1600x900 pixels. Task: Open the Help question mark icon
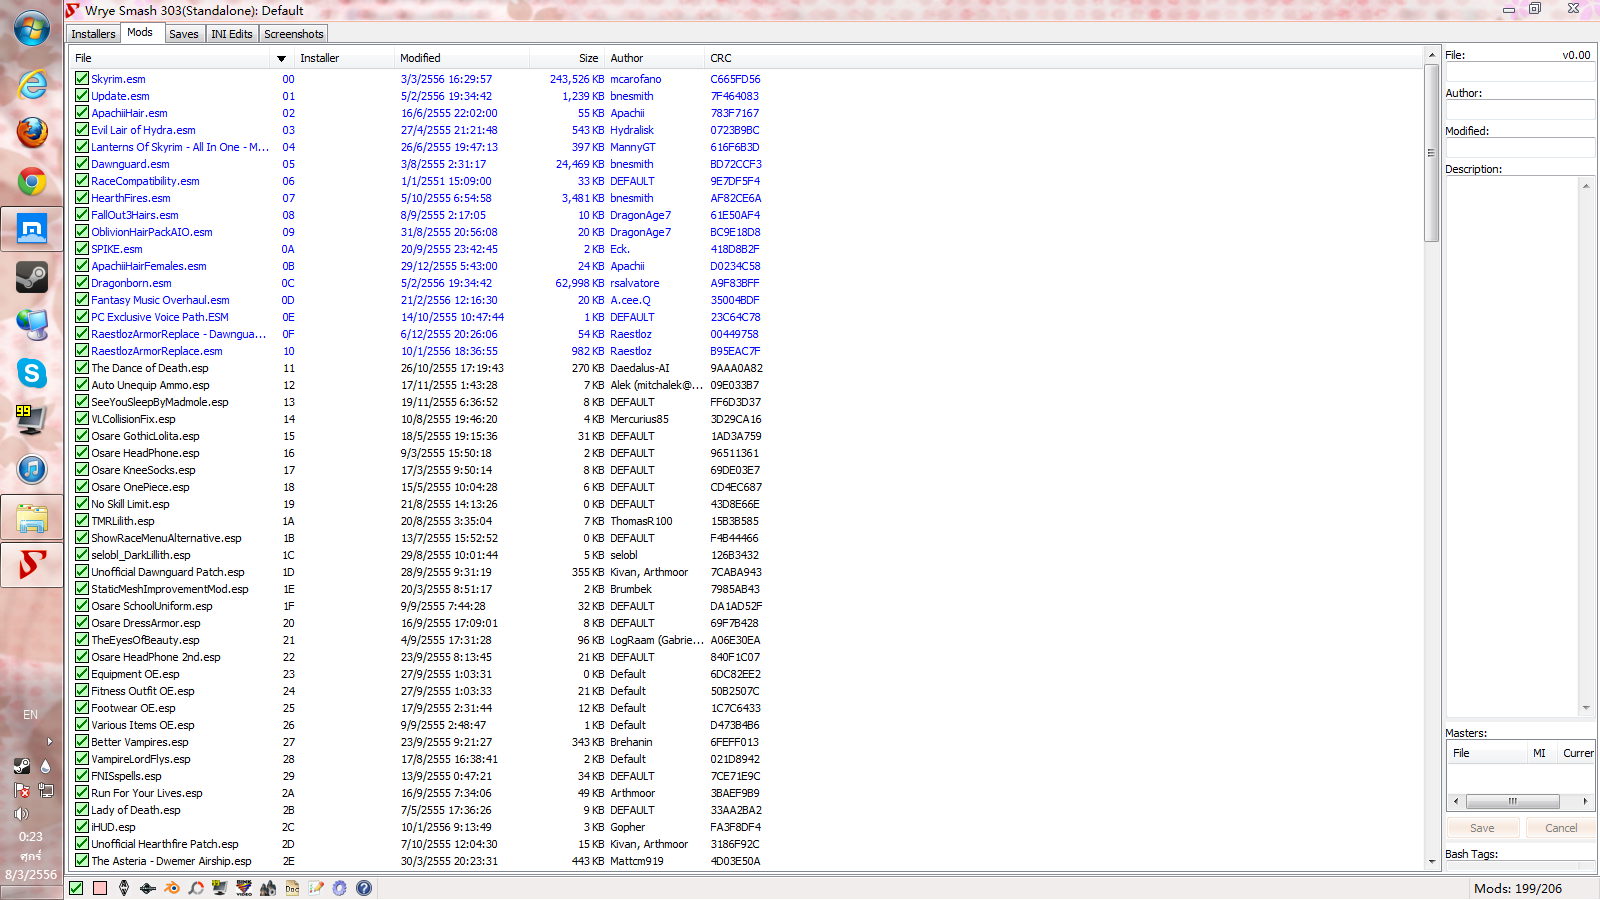[x=364, y=888]
